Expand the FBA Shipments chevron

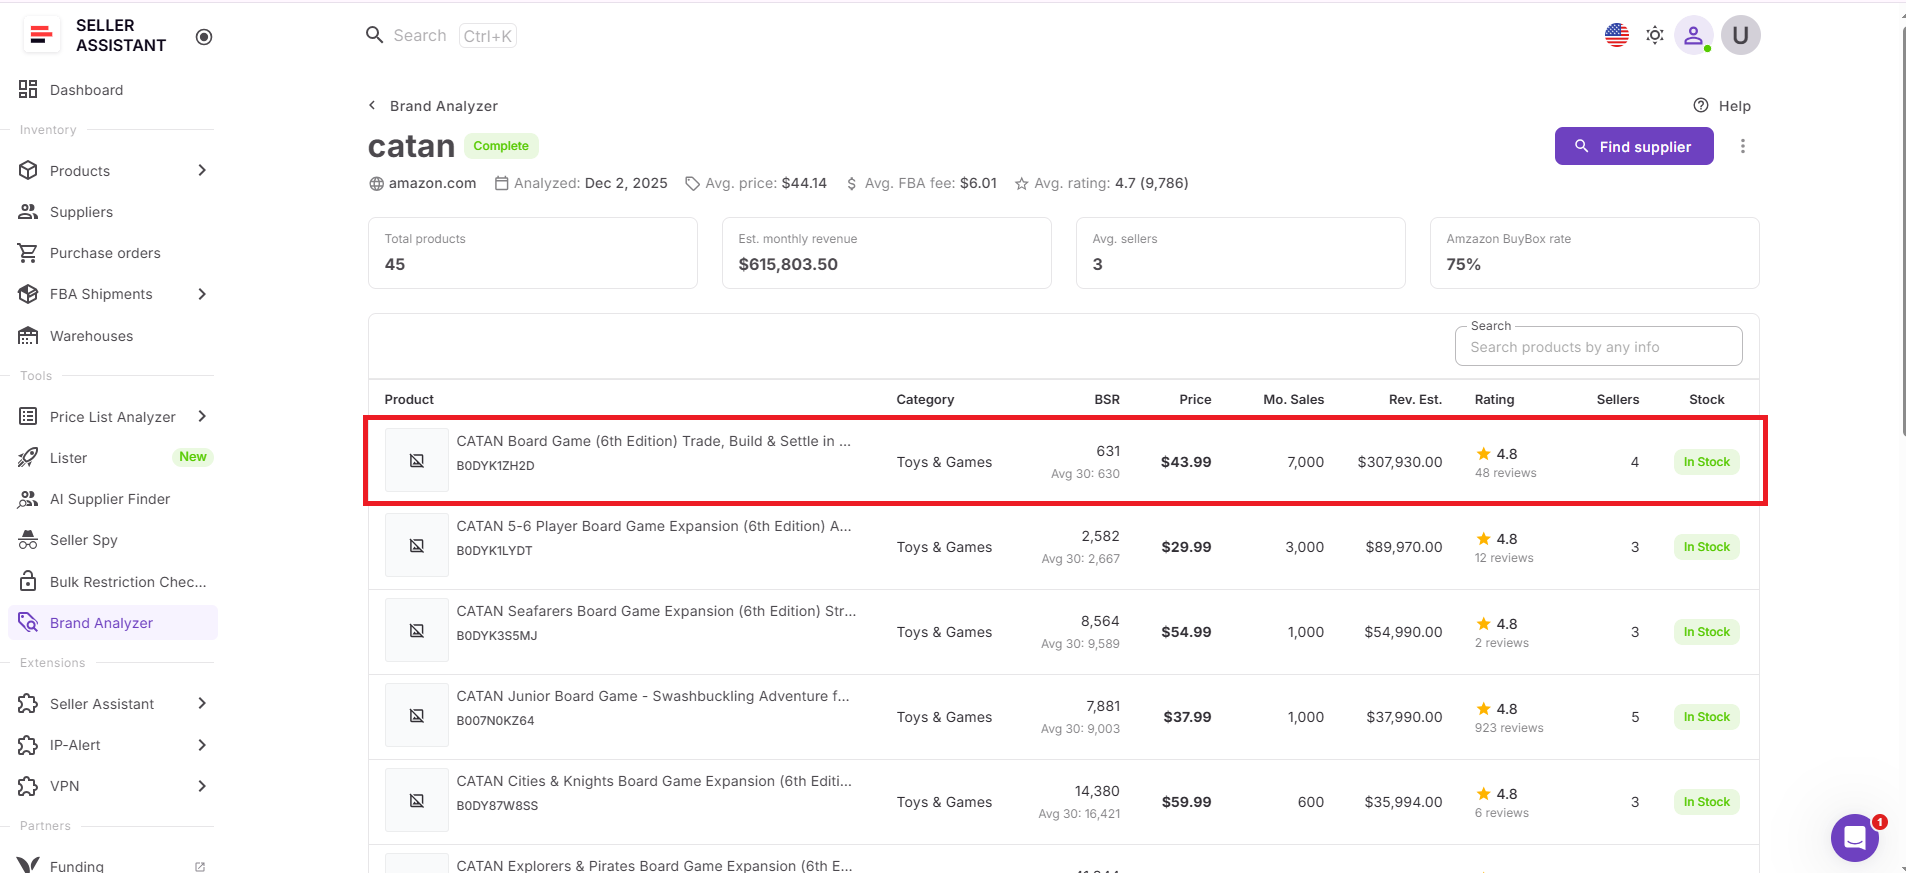point(202,294)
